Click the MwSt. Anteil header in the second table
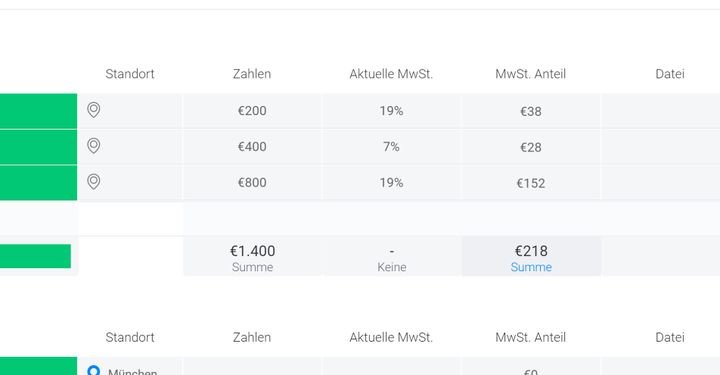This screenshot has height=375, width=720. click(531, 337)
